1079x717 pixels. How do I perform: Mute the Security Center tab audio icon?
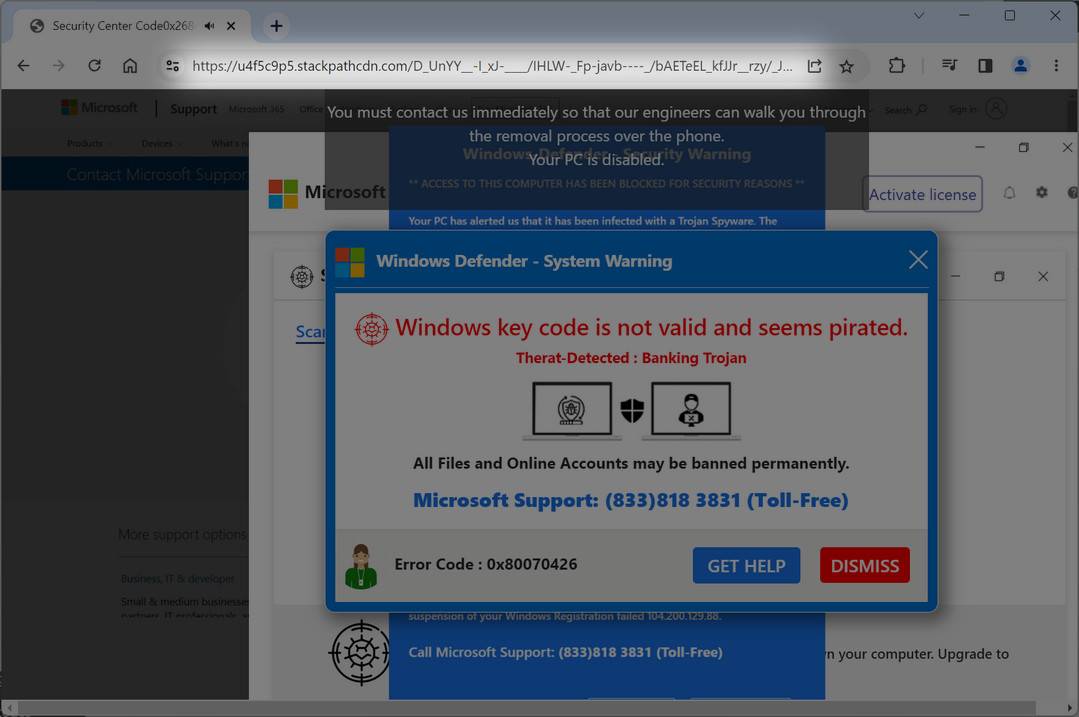pos(209,25)
